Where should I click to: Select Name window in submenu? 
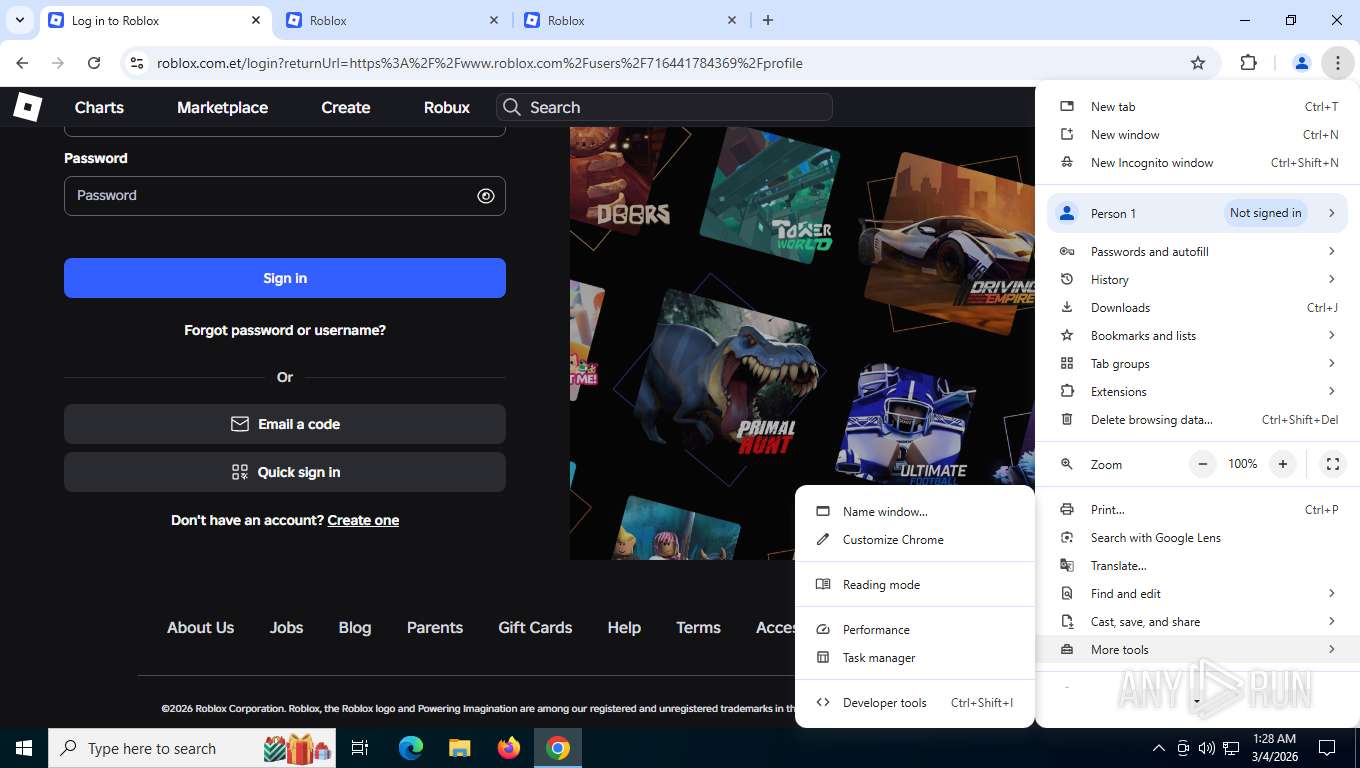pyautogui.click(x=915, y=512)
